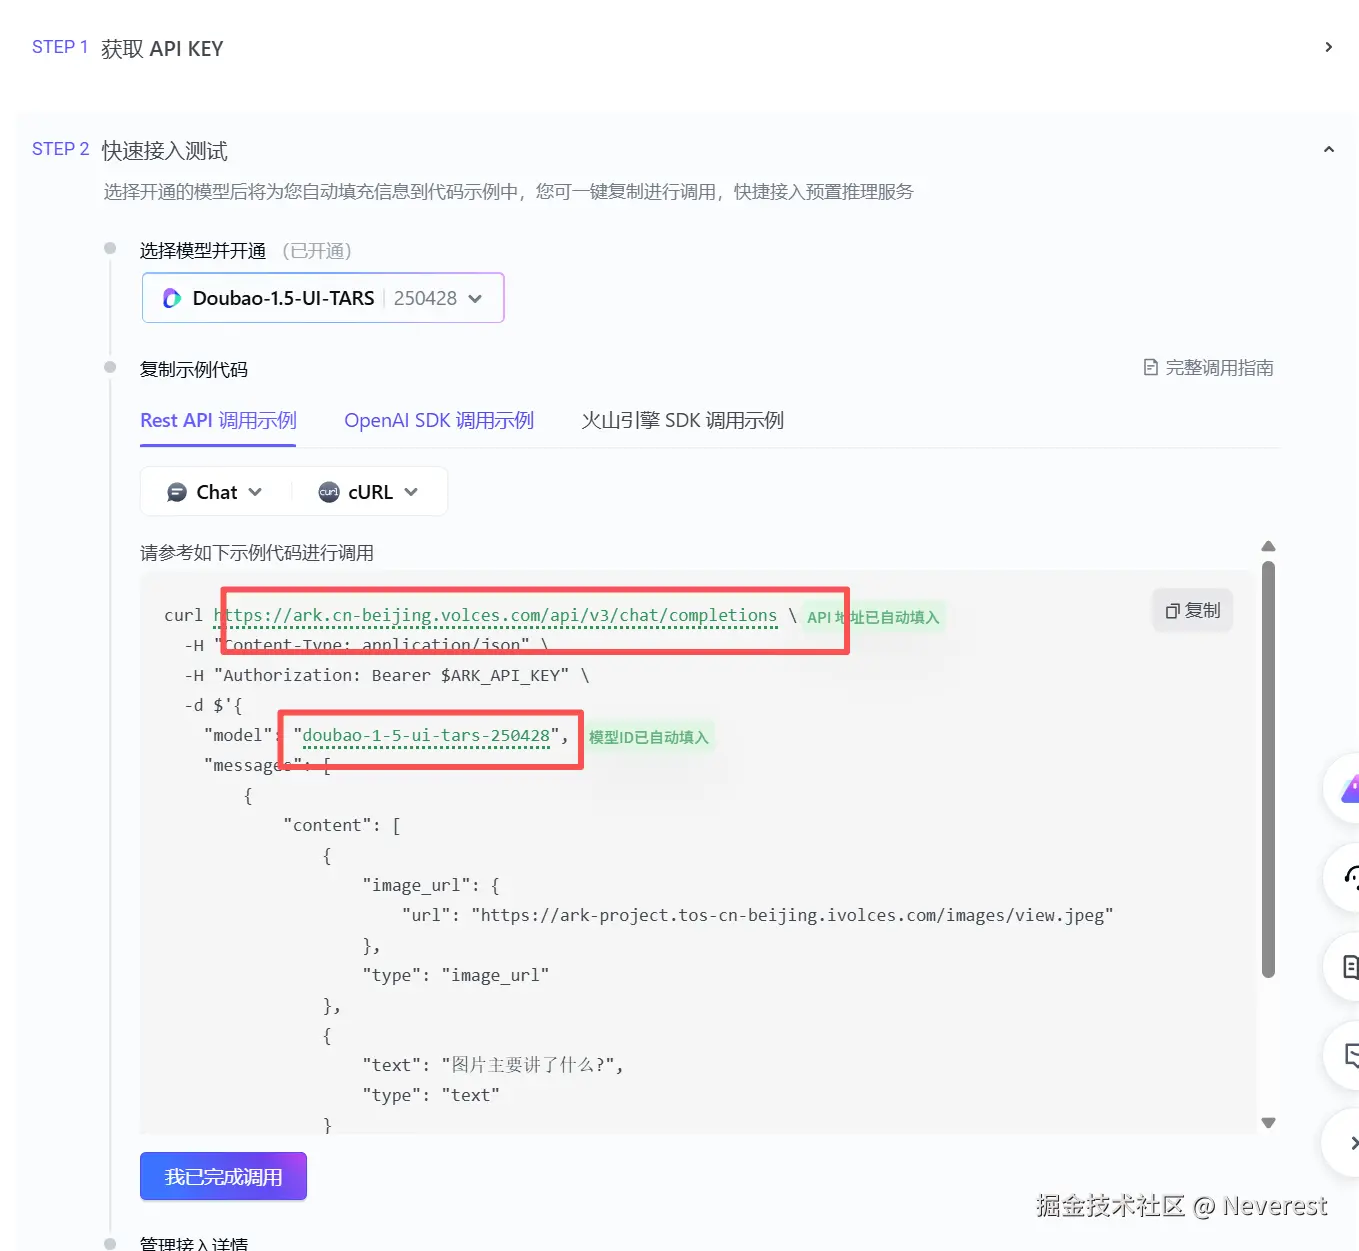Viewport: 1359px width, 1251px height.
Task: Click the 我已完成调用 button
Action: 223,1177
